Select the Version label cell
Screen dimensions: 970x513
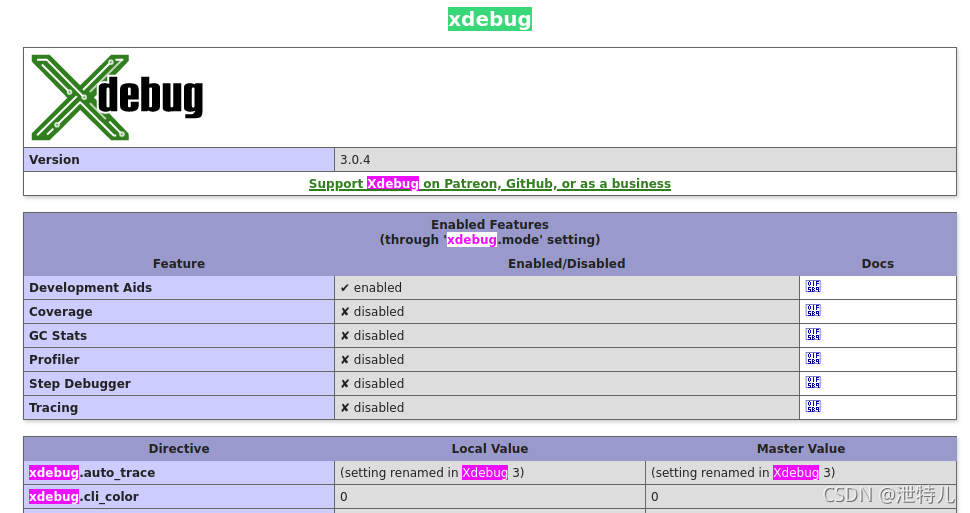[179, 160]
